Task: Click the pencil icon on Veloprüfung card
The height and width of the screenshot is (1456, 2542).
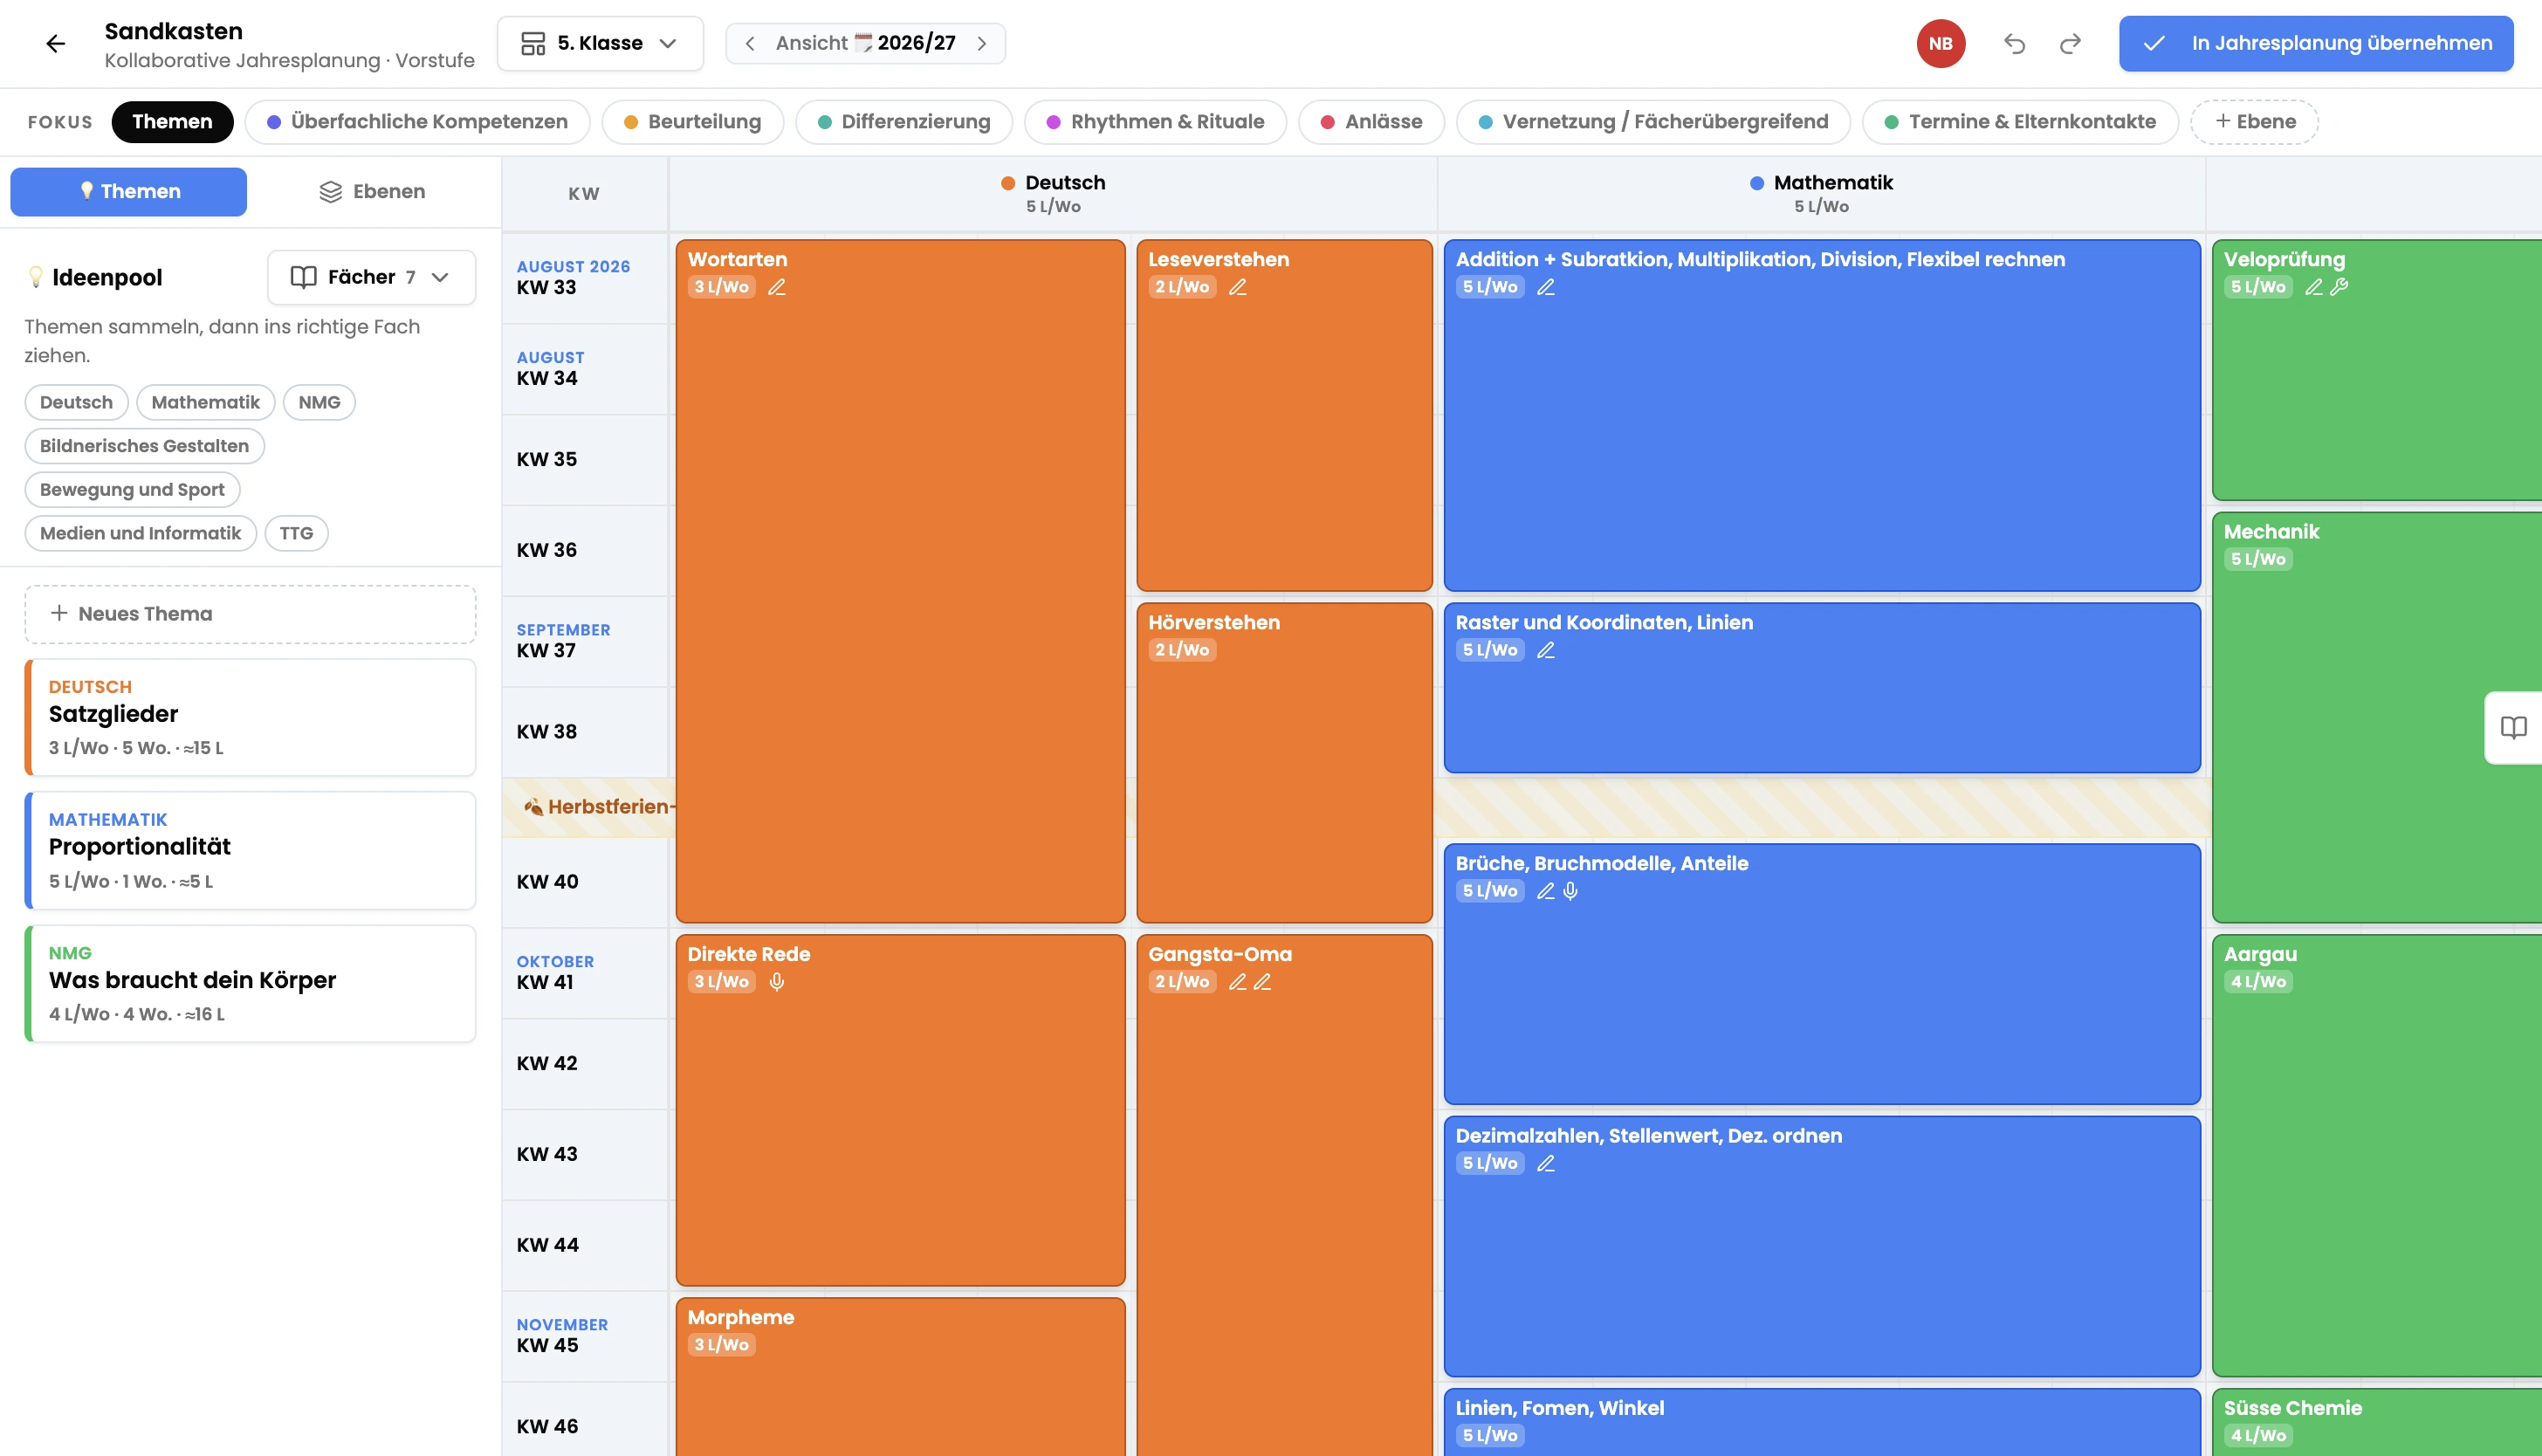Action: point(2314,287)
